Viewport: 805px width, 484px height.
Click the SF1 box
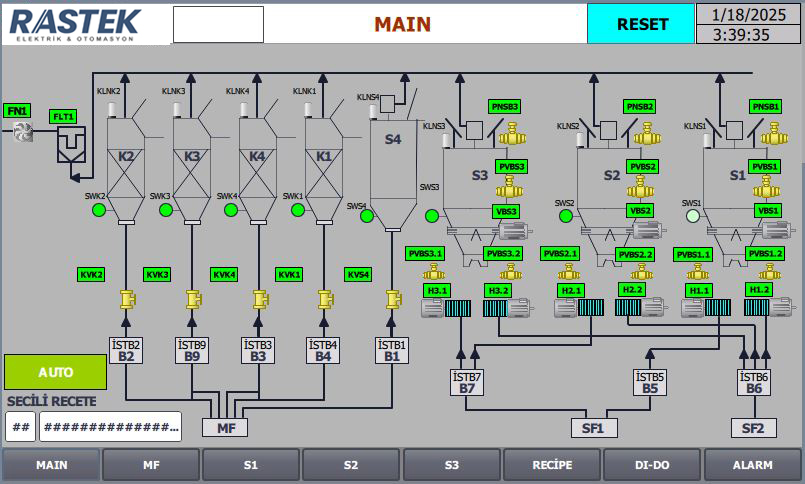pos(594,428)
